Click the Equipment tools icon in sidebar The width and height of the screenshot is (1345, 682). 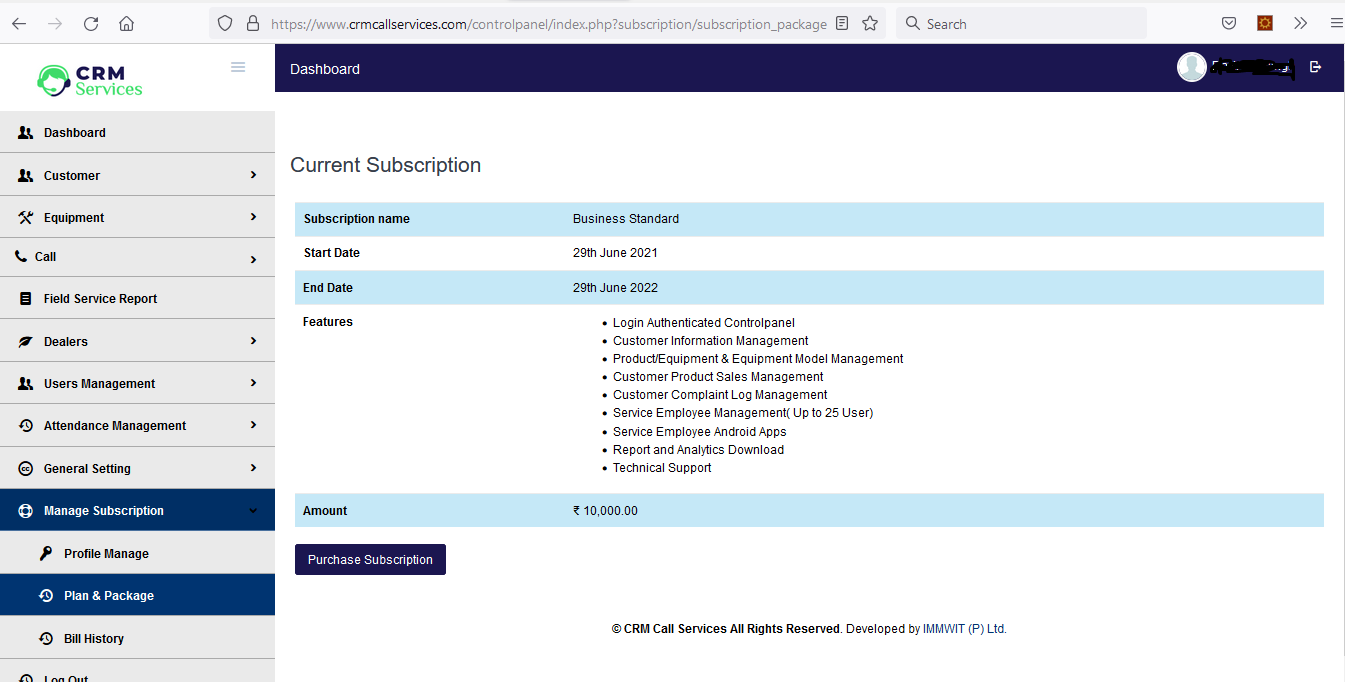click(26, 217)
